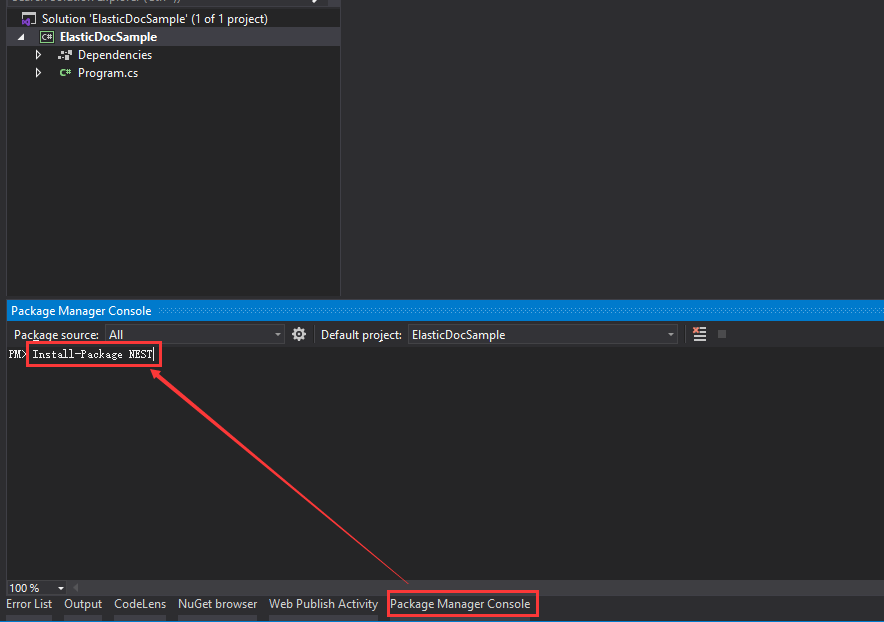
Task: Switch to the Error List tab
Action: [x=29, y=604]
